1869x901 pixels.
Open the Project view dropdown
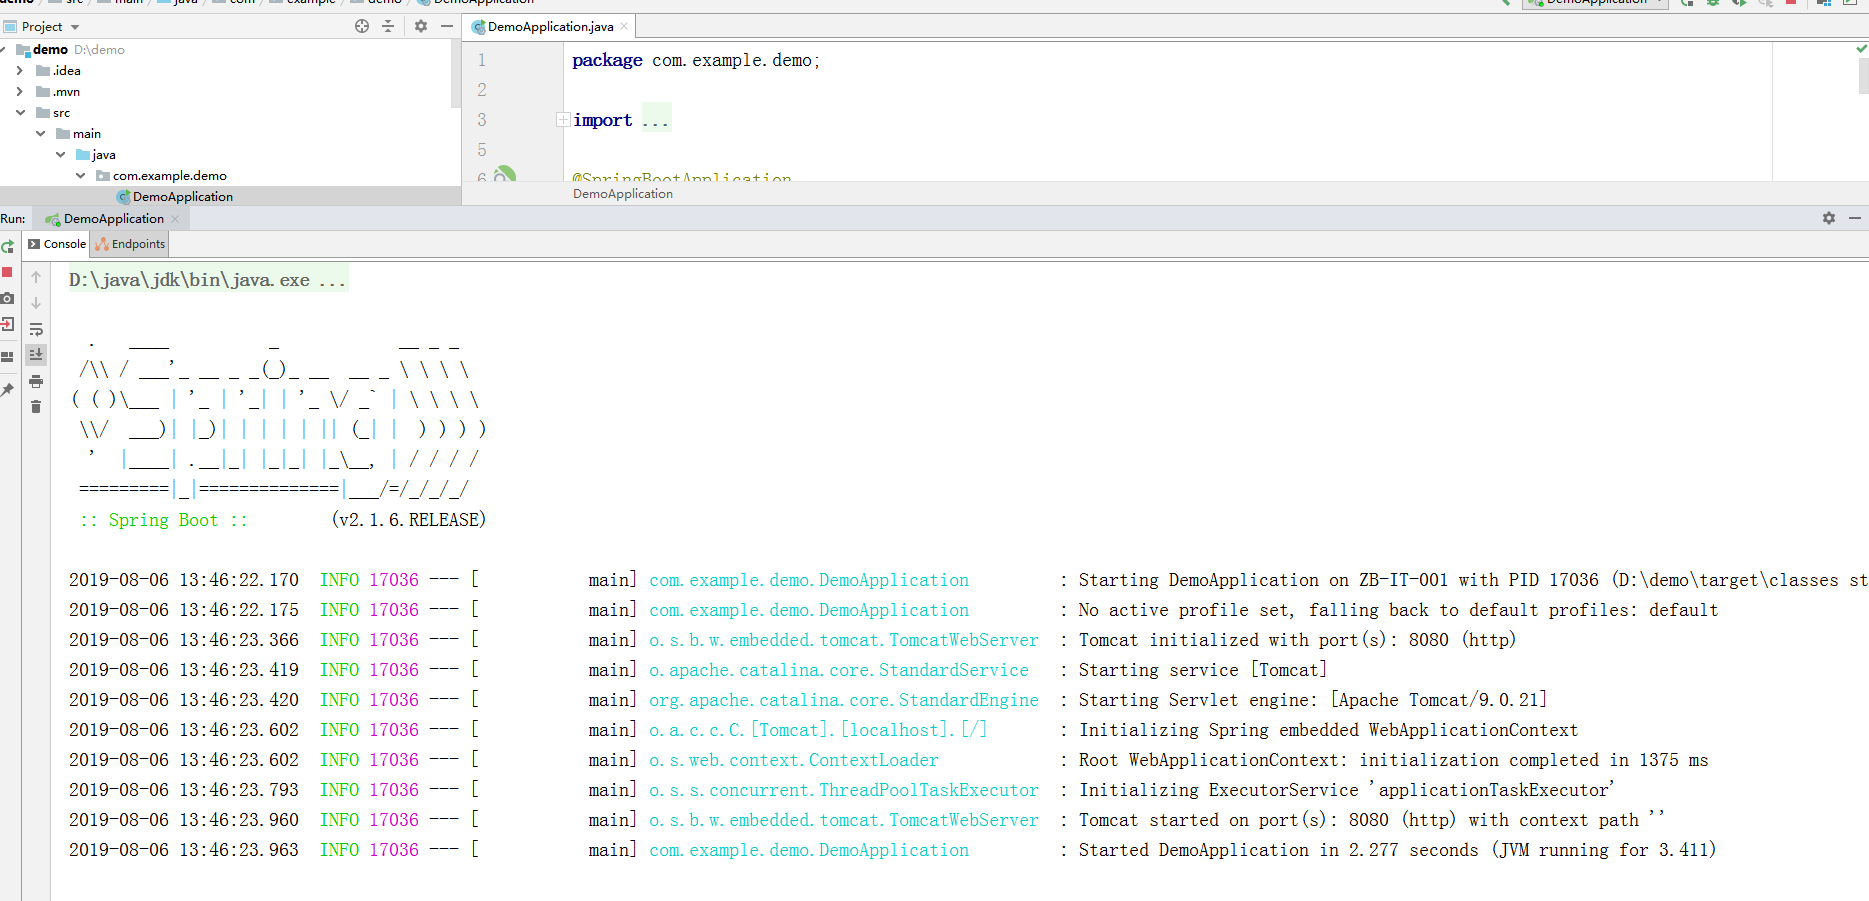(75, 27)
